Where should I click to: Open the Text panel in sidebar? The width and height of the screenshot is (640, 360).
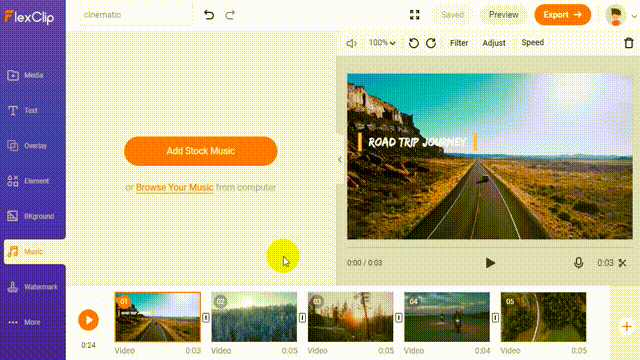(x=22, y=110)
